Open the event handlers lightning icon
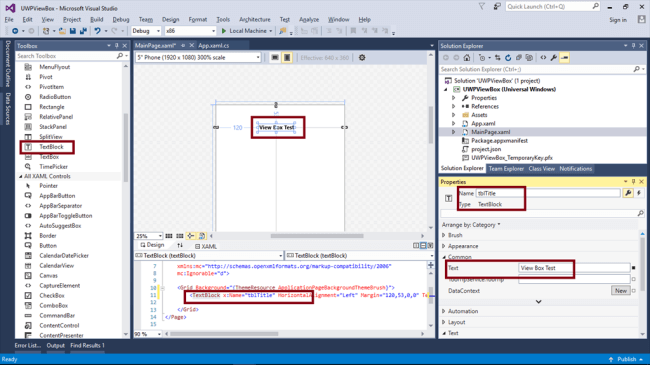The height and width of the screenshot is (365, 650). tap(639, 193)
